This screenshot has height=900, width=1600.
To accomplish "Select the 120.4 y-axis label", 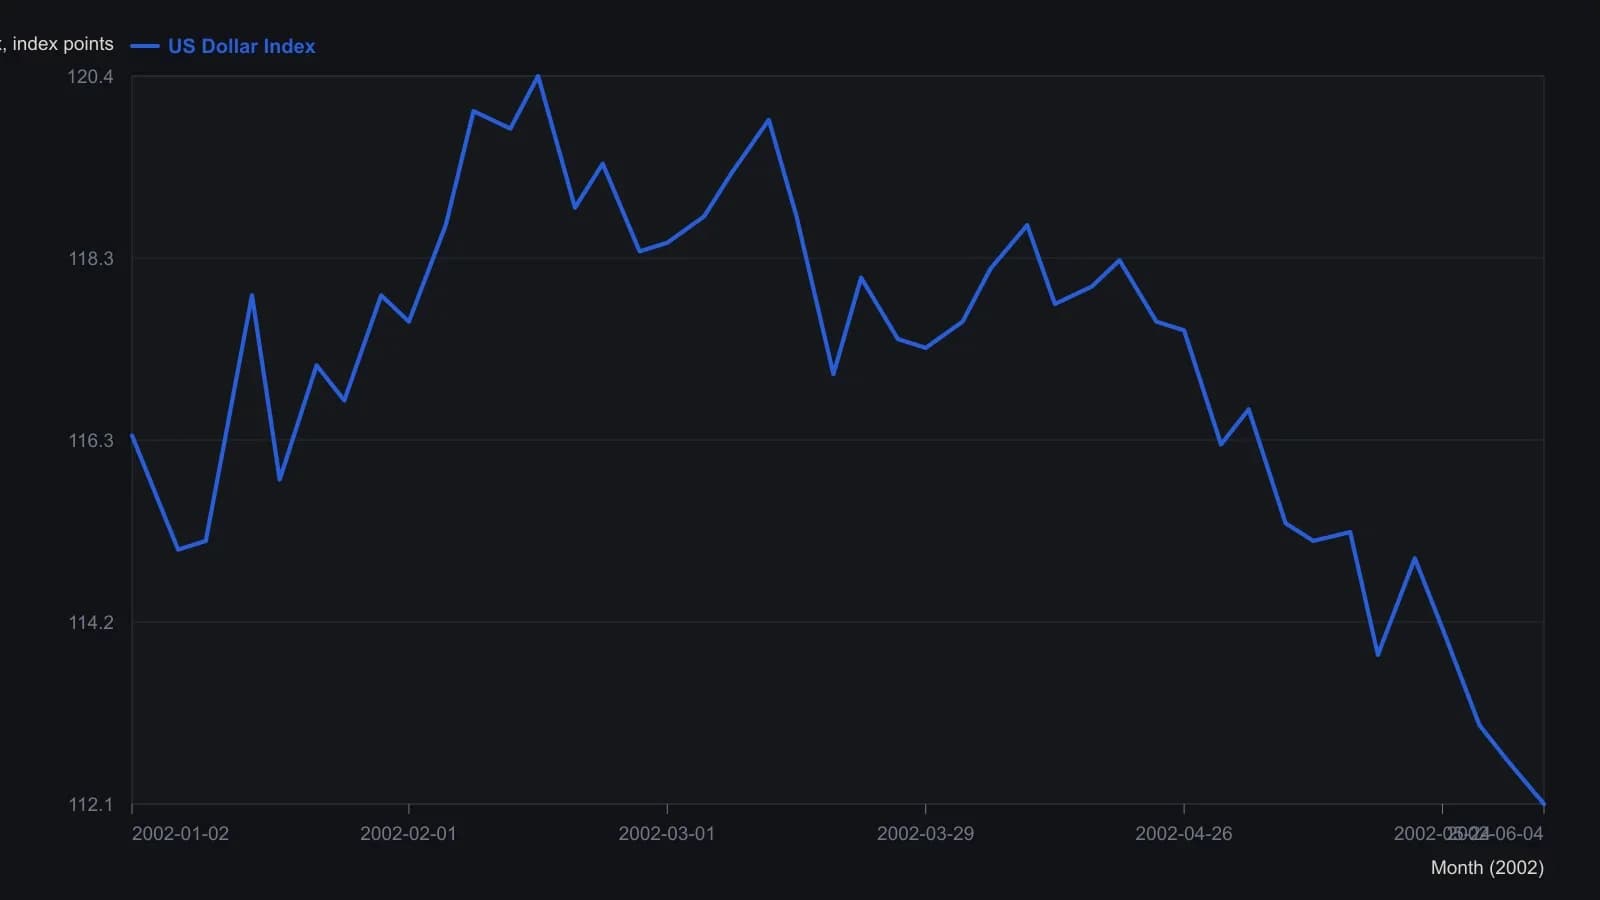I will pyautogui.click(x=90, y=77).
